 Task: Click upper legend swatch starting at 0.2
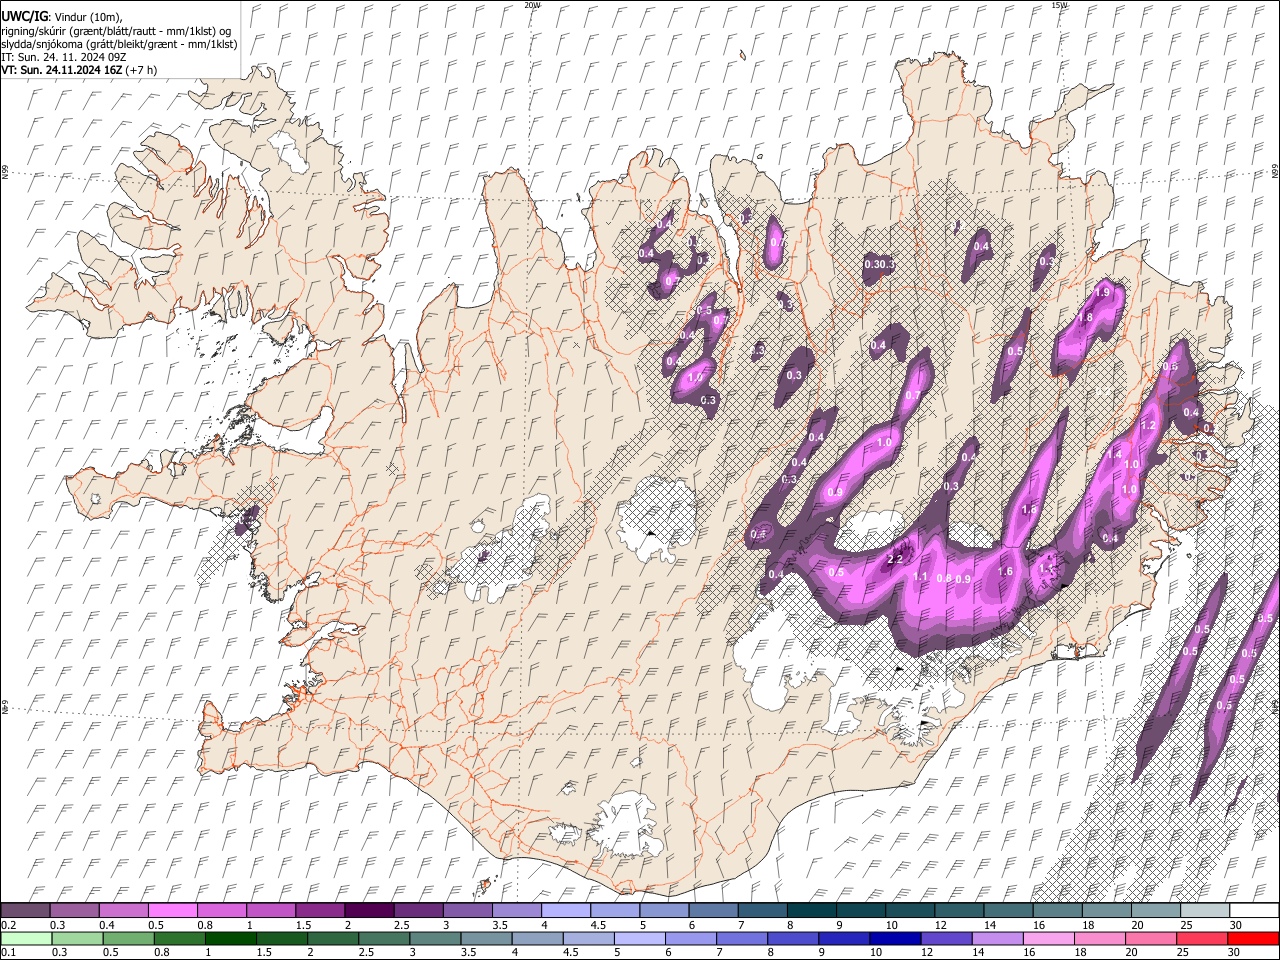click(x=25, y=910)
